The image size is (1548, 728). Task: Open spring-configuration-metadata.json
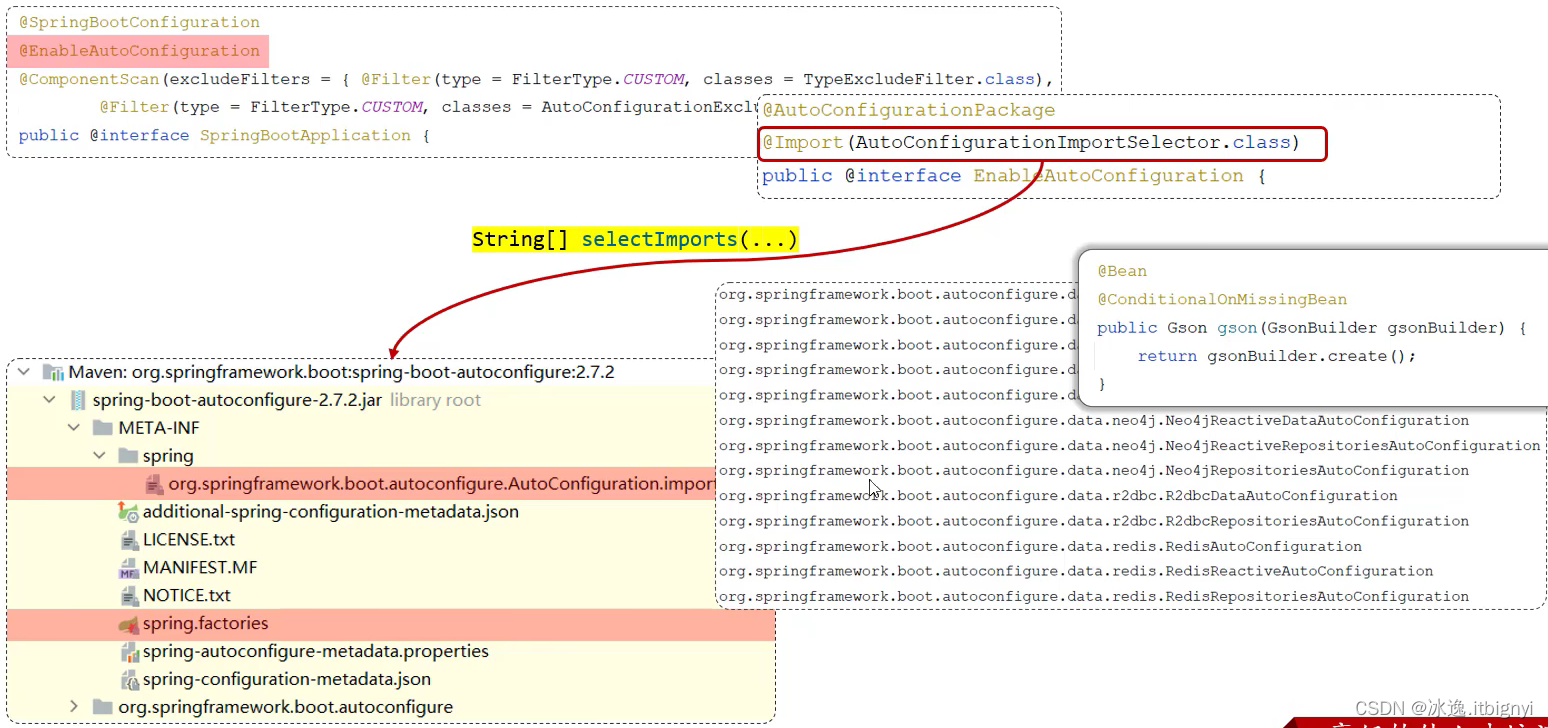(x=287, y=680)
